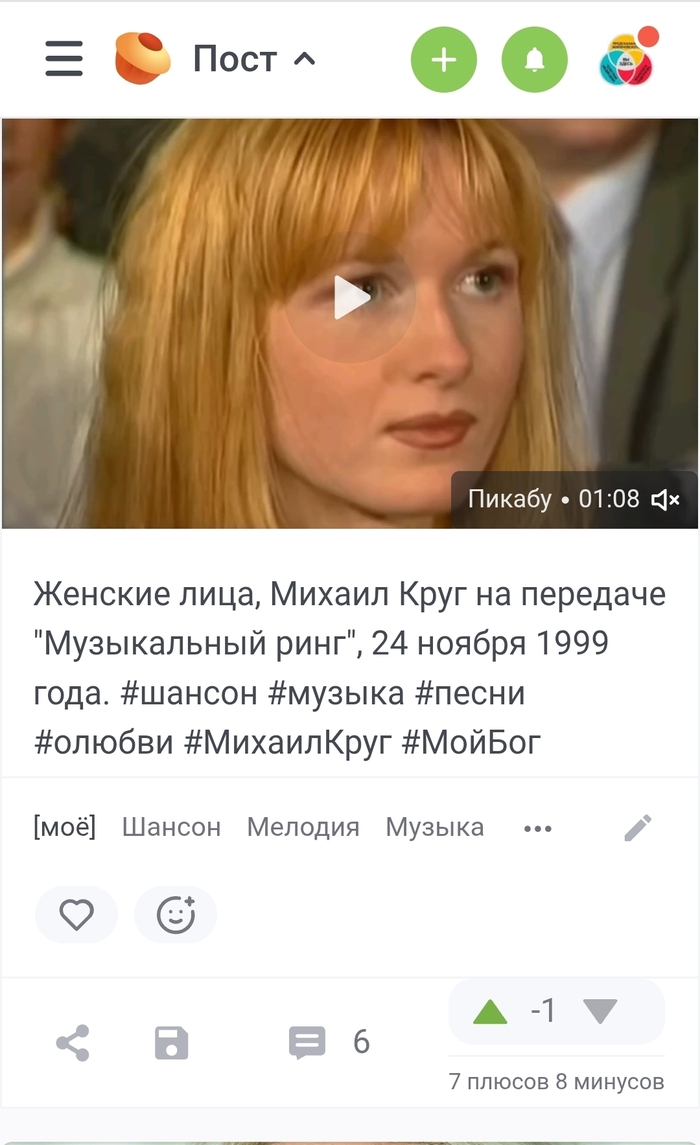Share the post
This screenshot has height=1145, width=700.
tap(72, 1042)
